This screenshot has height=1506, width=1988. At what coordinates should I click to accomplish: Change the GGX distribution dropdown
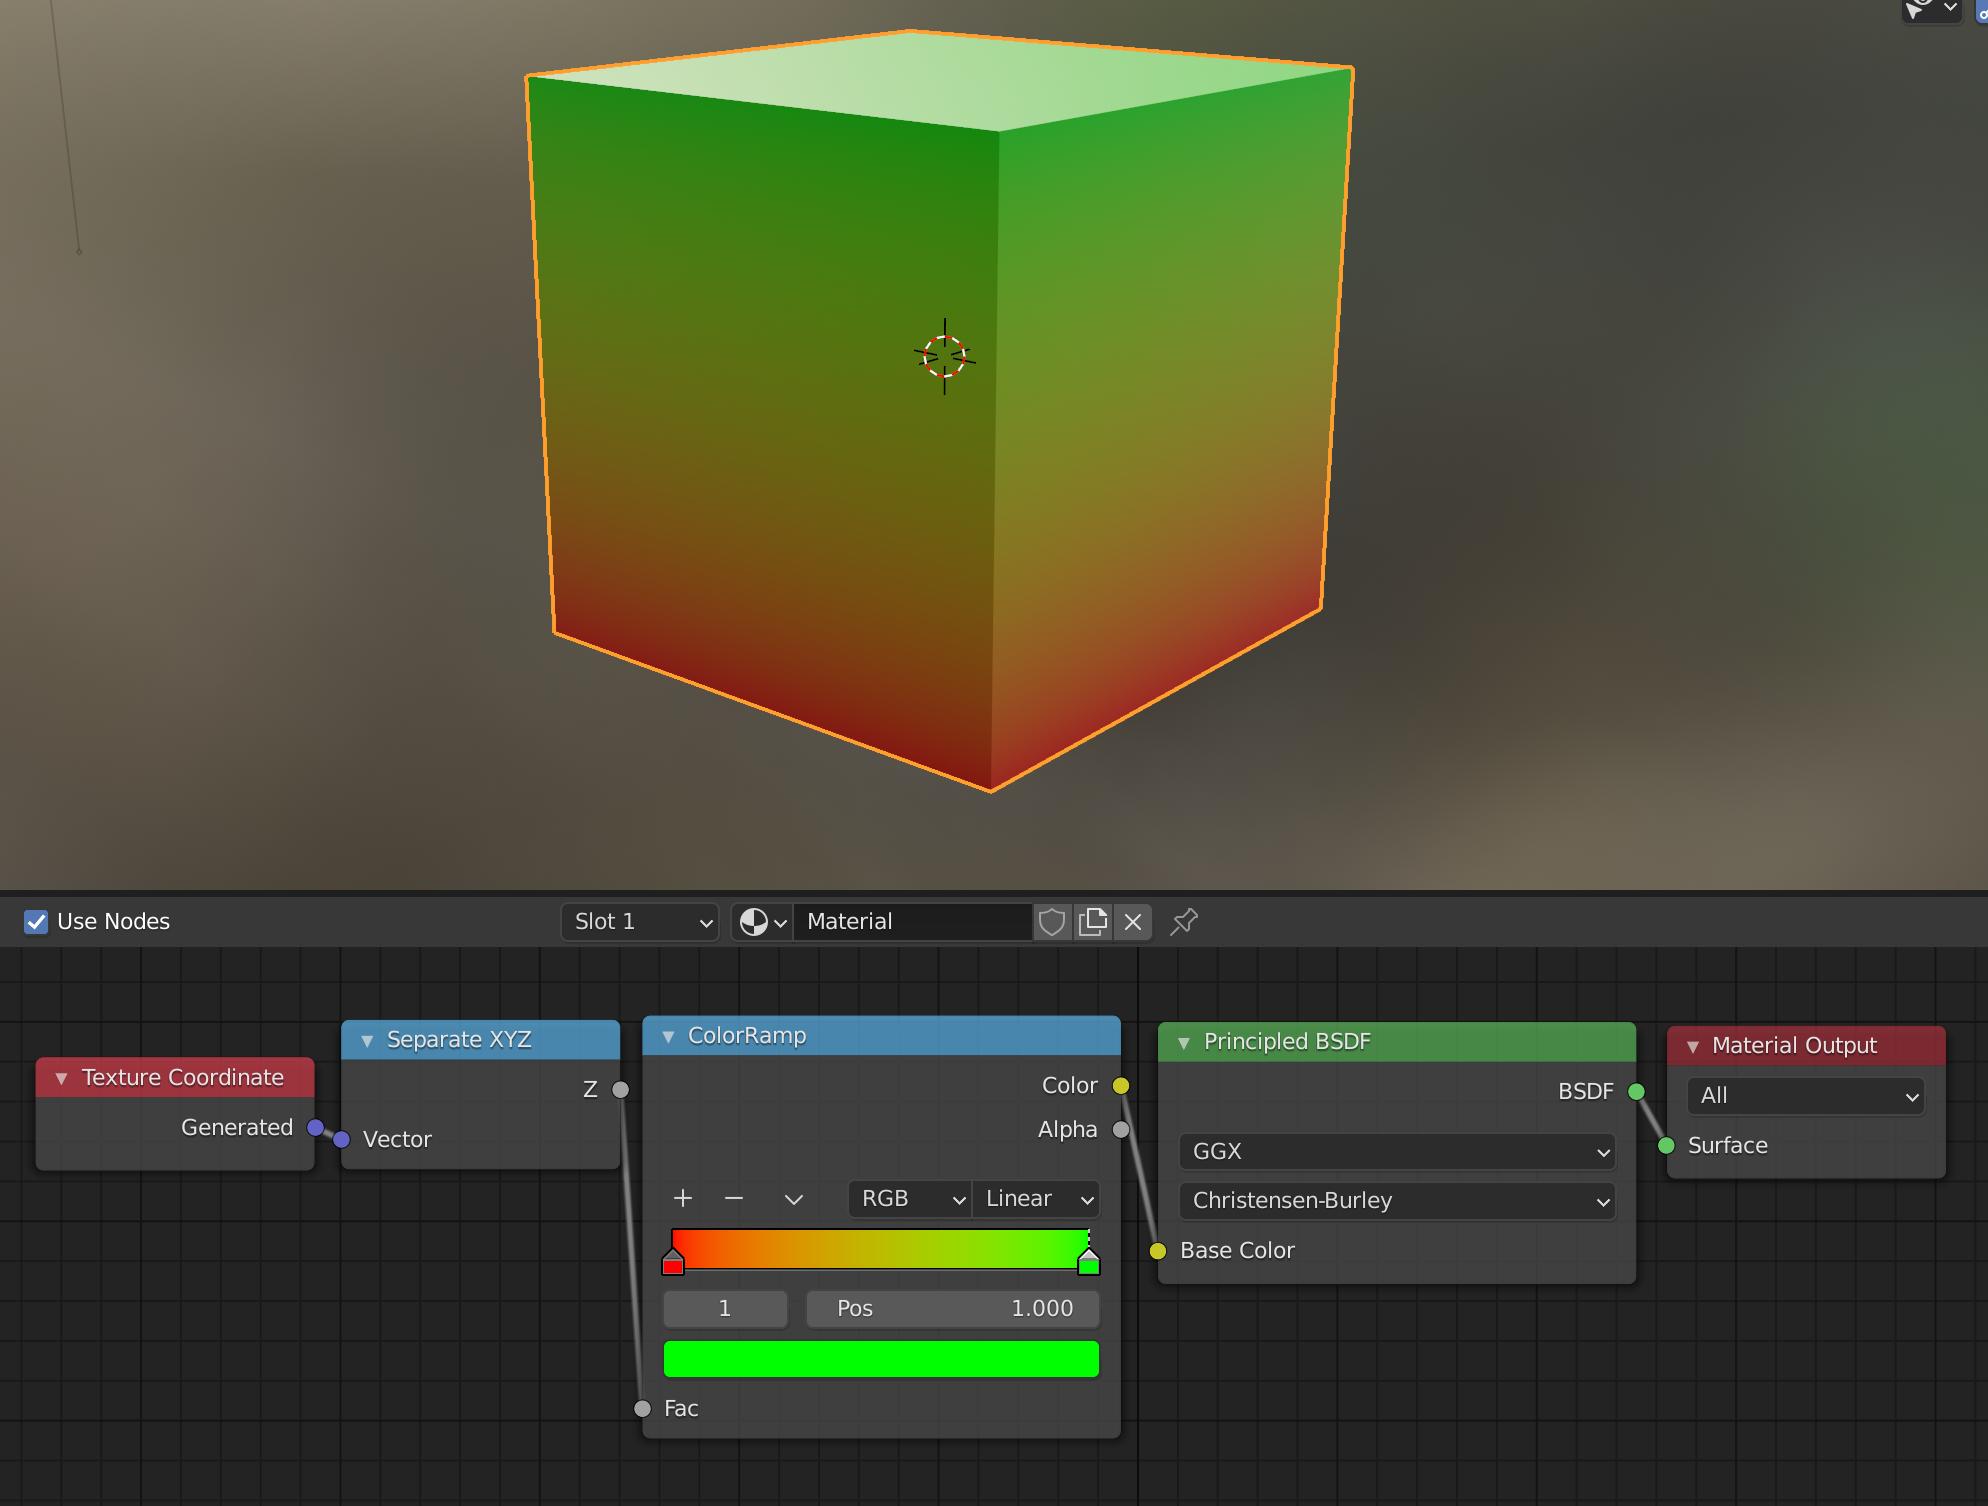click(1396, 1151)
